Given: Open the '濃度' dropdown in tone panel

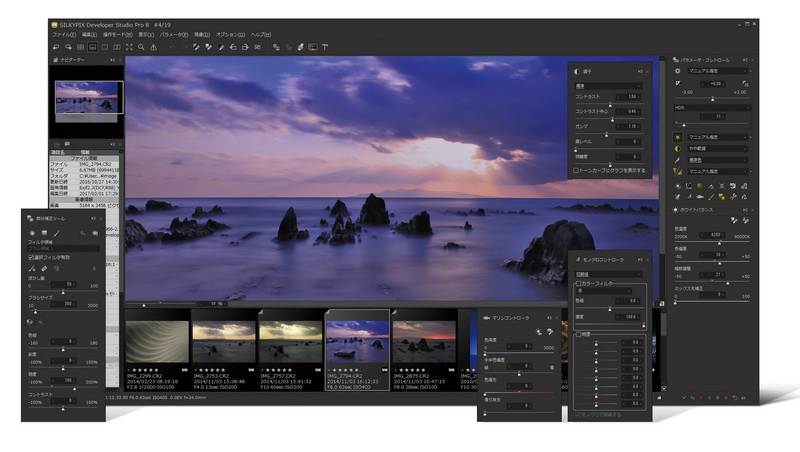Looking at the screenshot, I should (x=610, y=84).
